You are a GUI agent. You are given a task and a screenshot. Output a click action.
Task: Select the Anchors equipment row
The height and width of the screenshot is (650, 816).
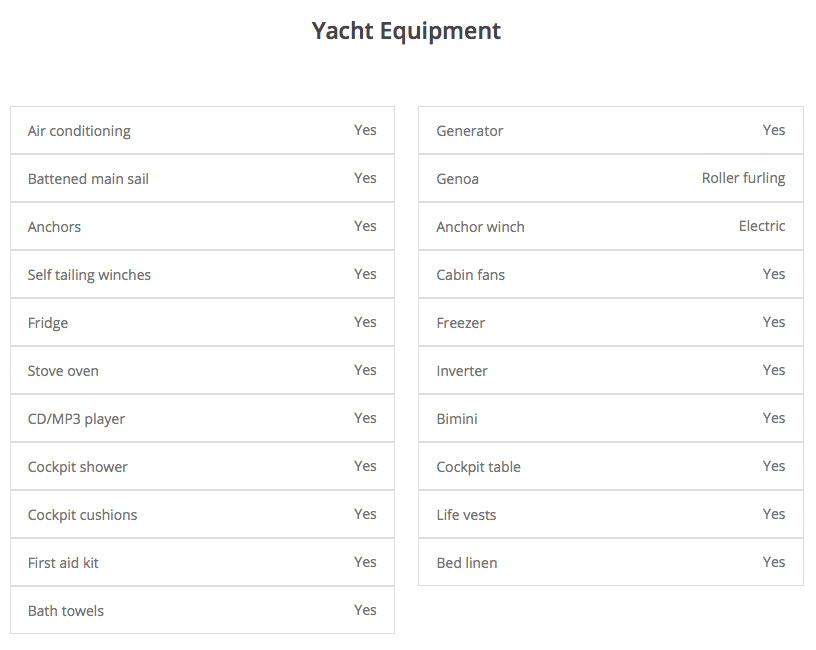pos(202,226)
